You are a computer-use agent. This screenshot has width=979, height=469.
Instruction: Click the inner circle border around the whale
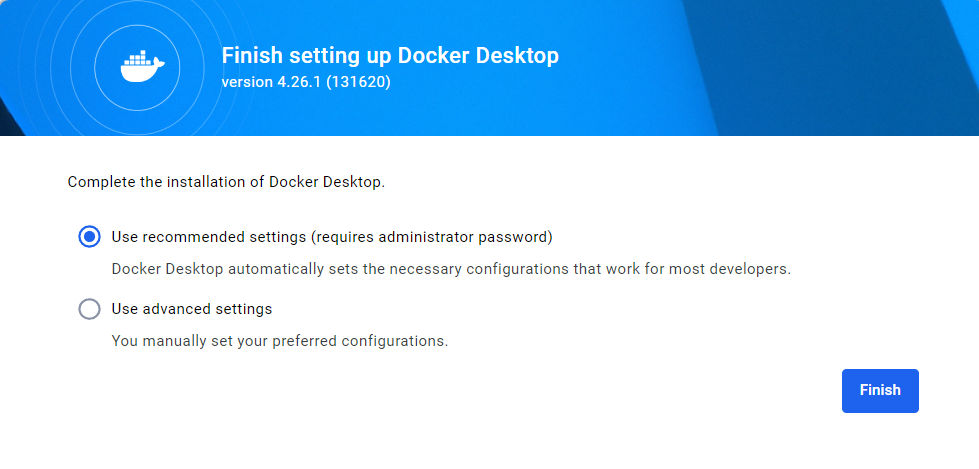[x=95, y=68]
